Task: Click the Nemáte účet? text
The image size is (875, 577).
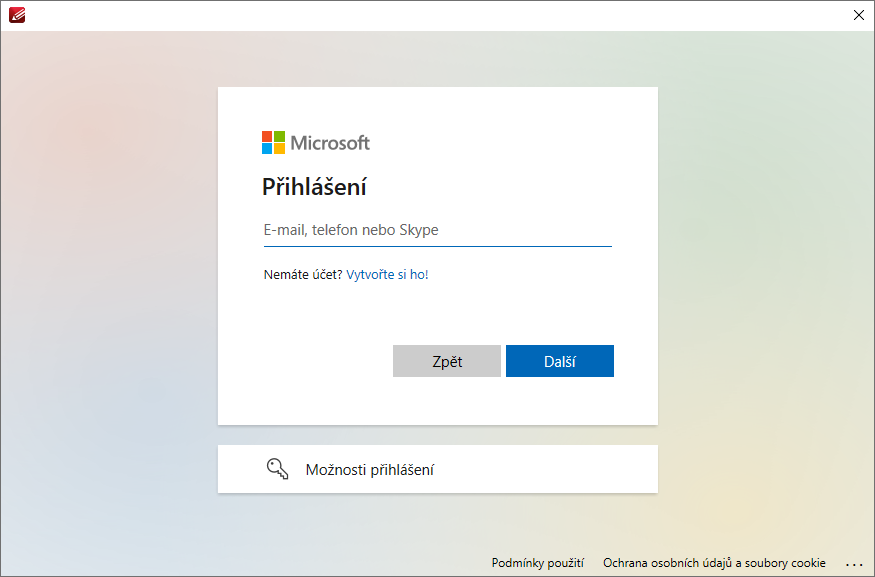Action: 303,275
